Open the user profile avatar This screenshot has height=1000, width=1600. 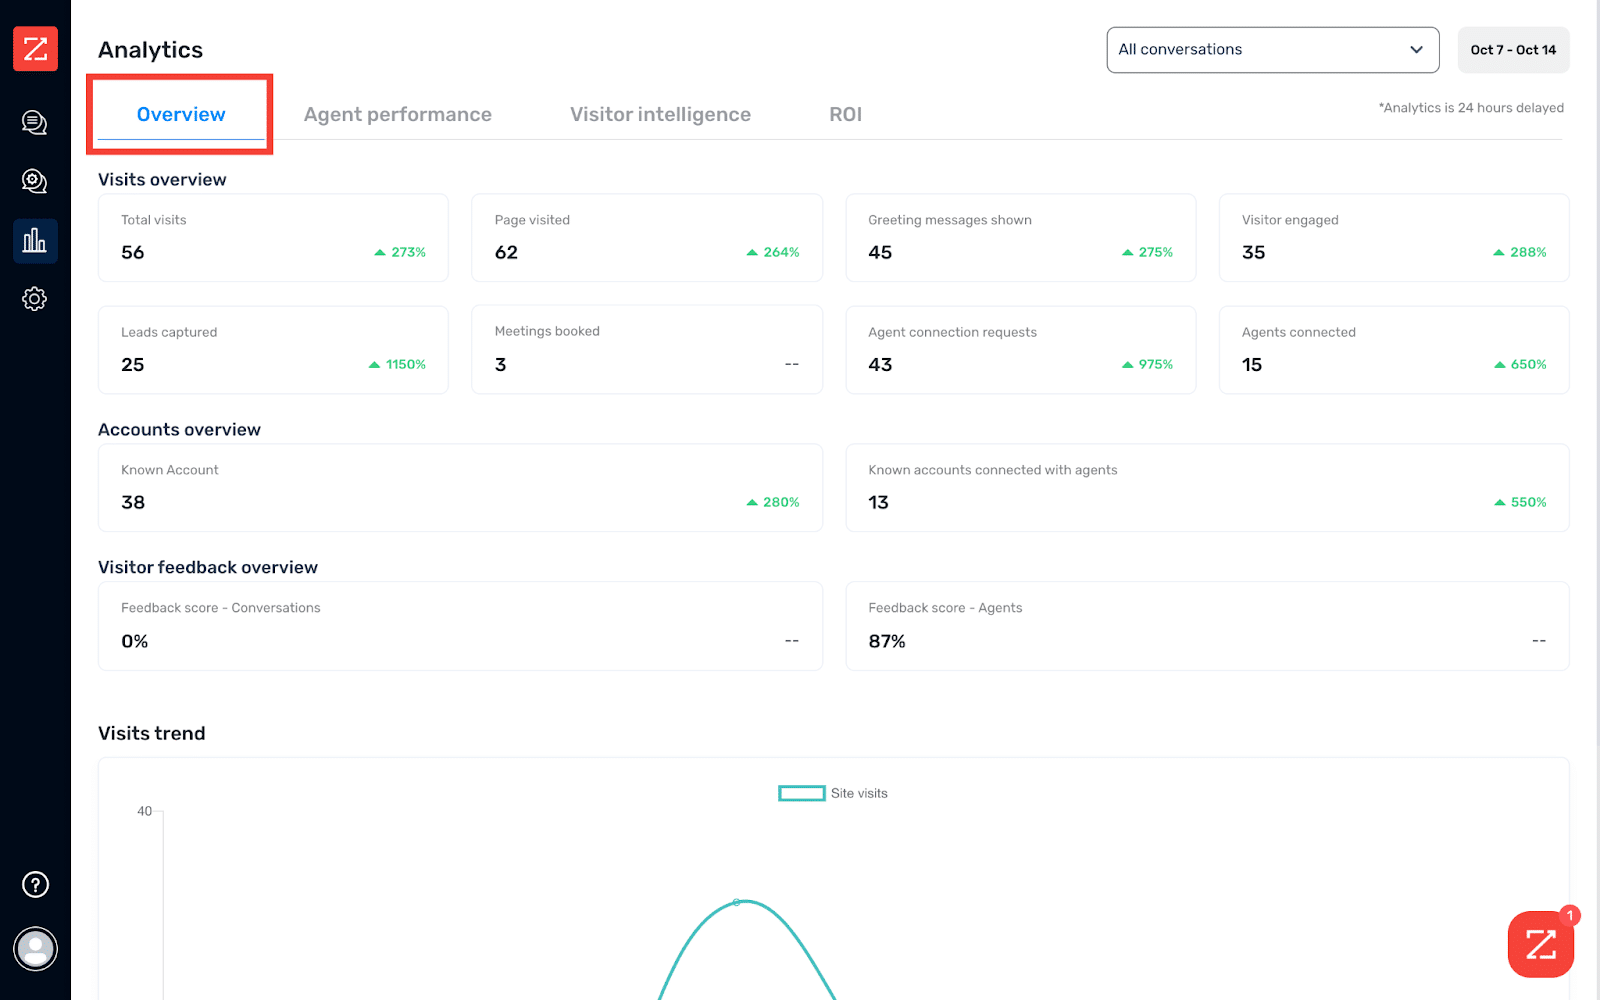(35, 949)
